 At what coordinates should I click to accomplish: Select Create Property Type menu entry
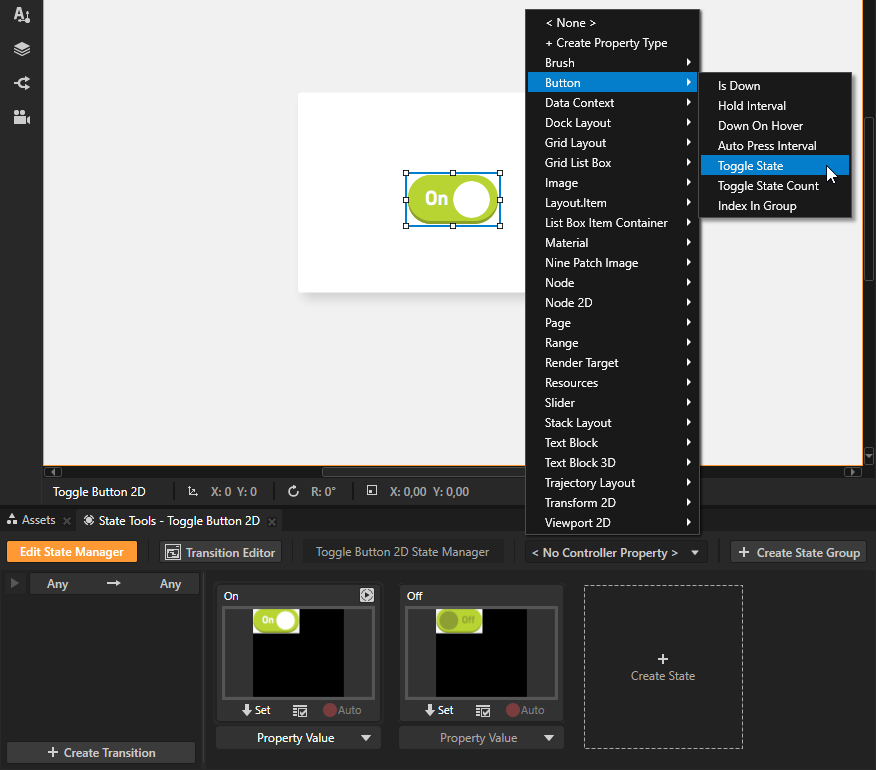click(x=606, y=43)
